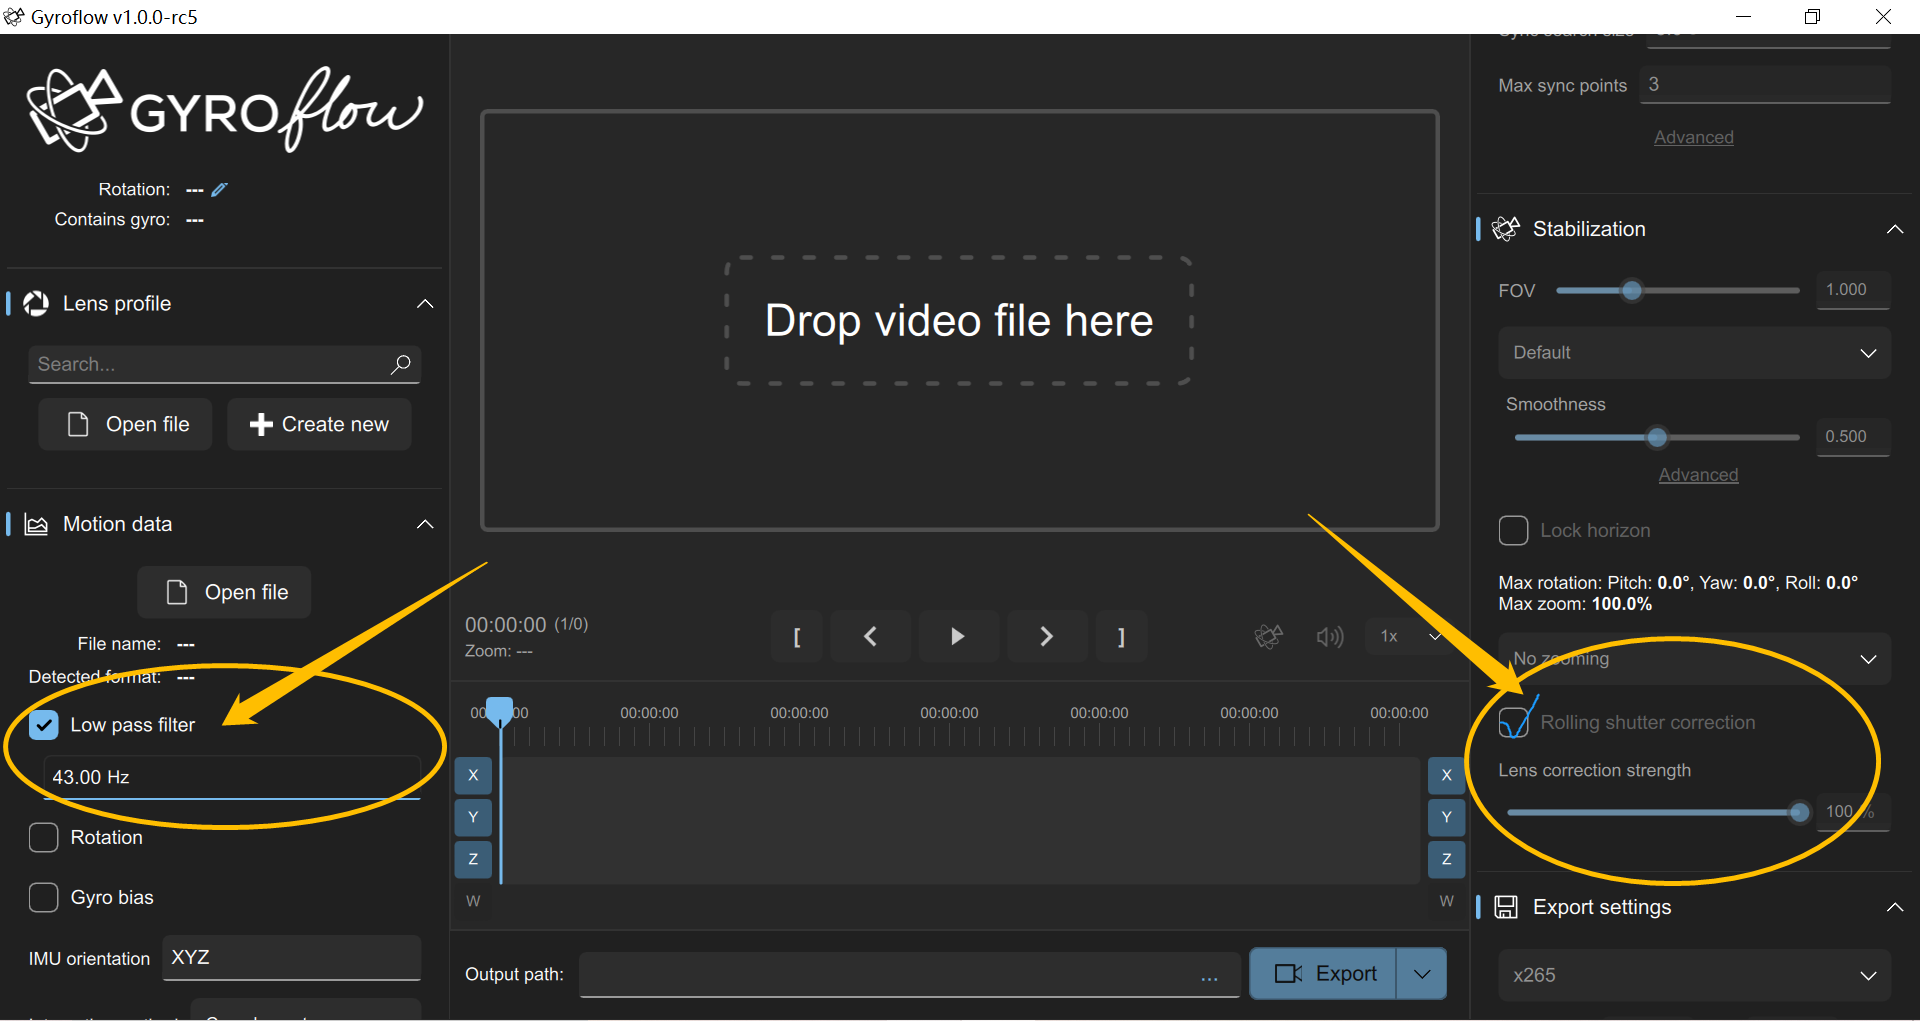
Task: Collapse the Stabilization section
Action: [x=1894, y=229]
